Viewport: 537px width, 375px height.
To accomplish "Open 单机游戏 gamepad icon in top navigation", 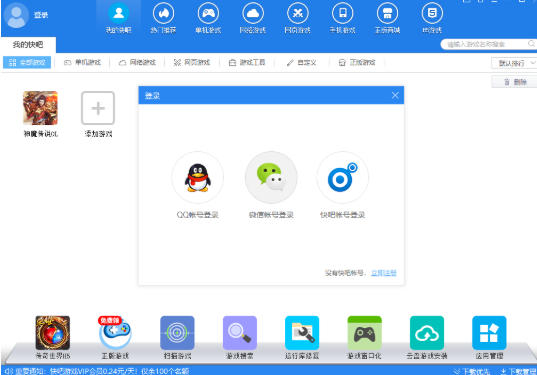I will click(x=208, y=13).
